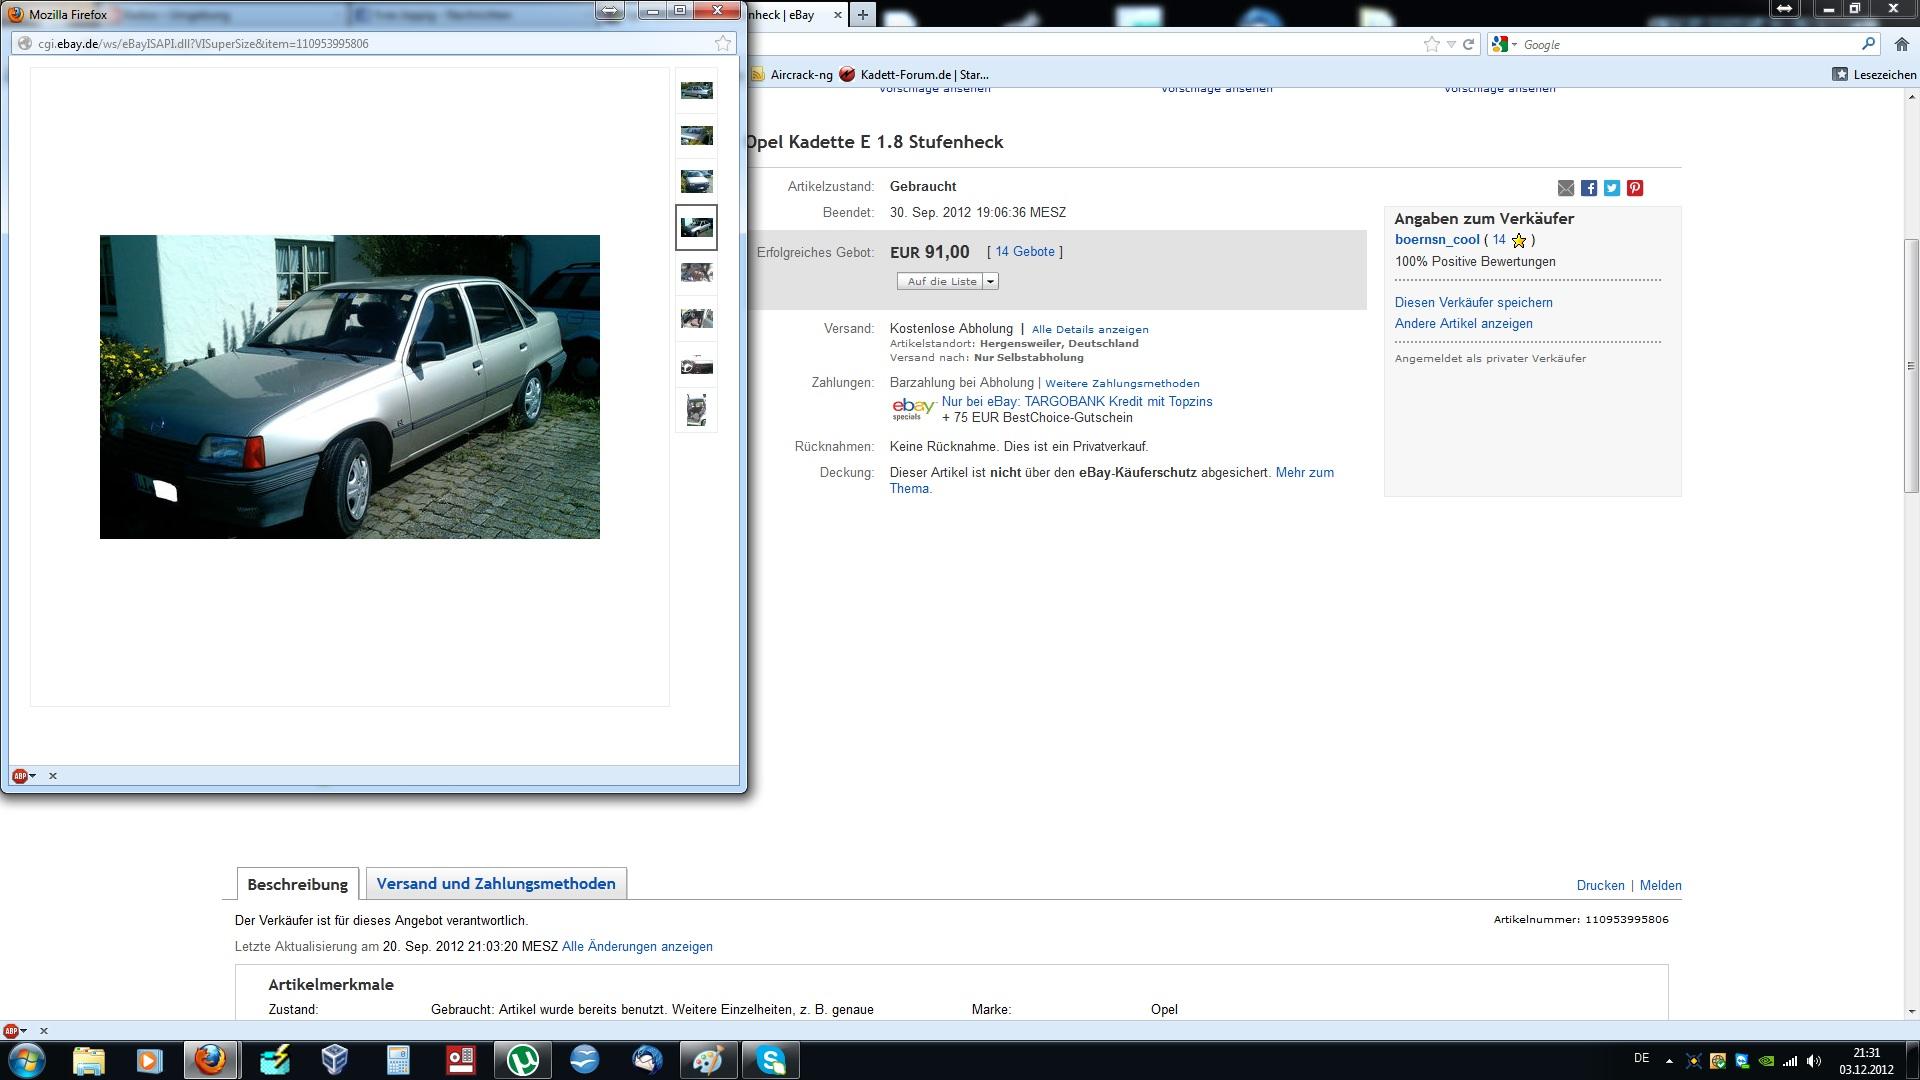
Task: Switch to Firefox in the taskbar
Action: tap(210, 1060)
